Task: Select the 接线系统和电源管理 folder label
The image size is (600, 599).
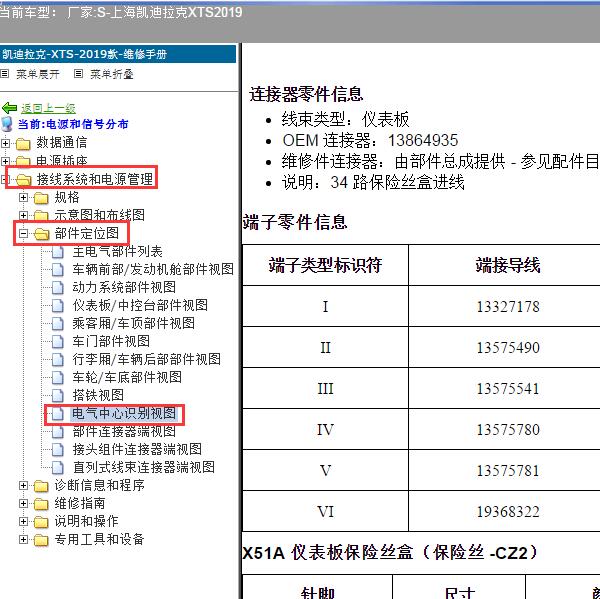Action: point(95,179)
